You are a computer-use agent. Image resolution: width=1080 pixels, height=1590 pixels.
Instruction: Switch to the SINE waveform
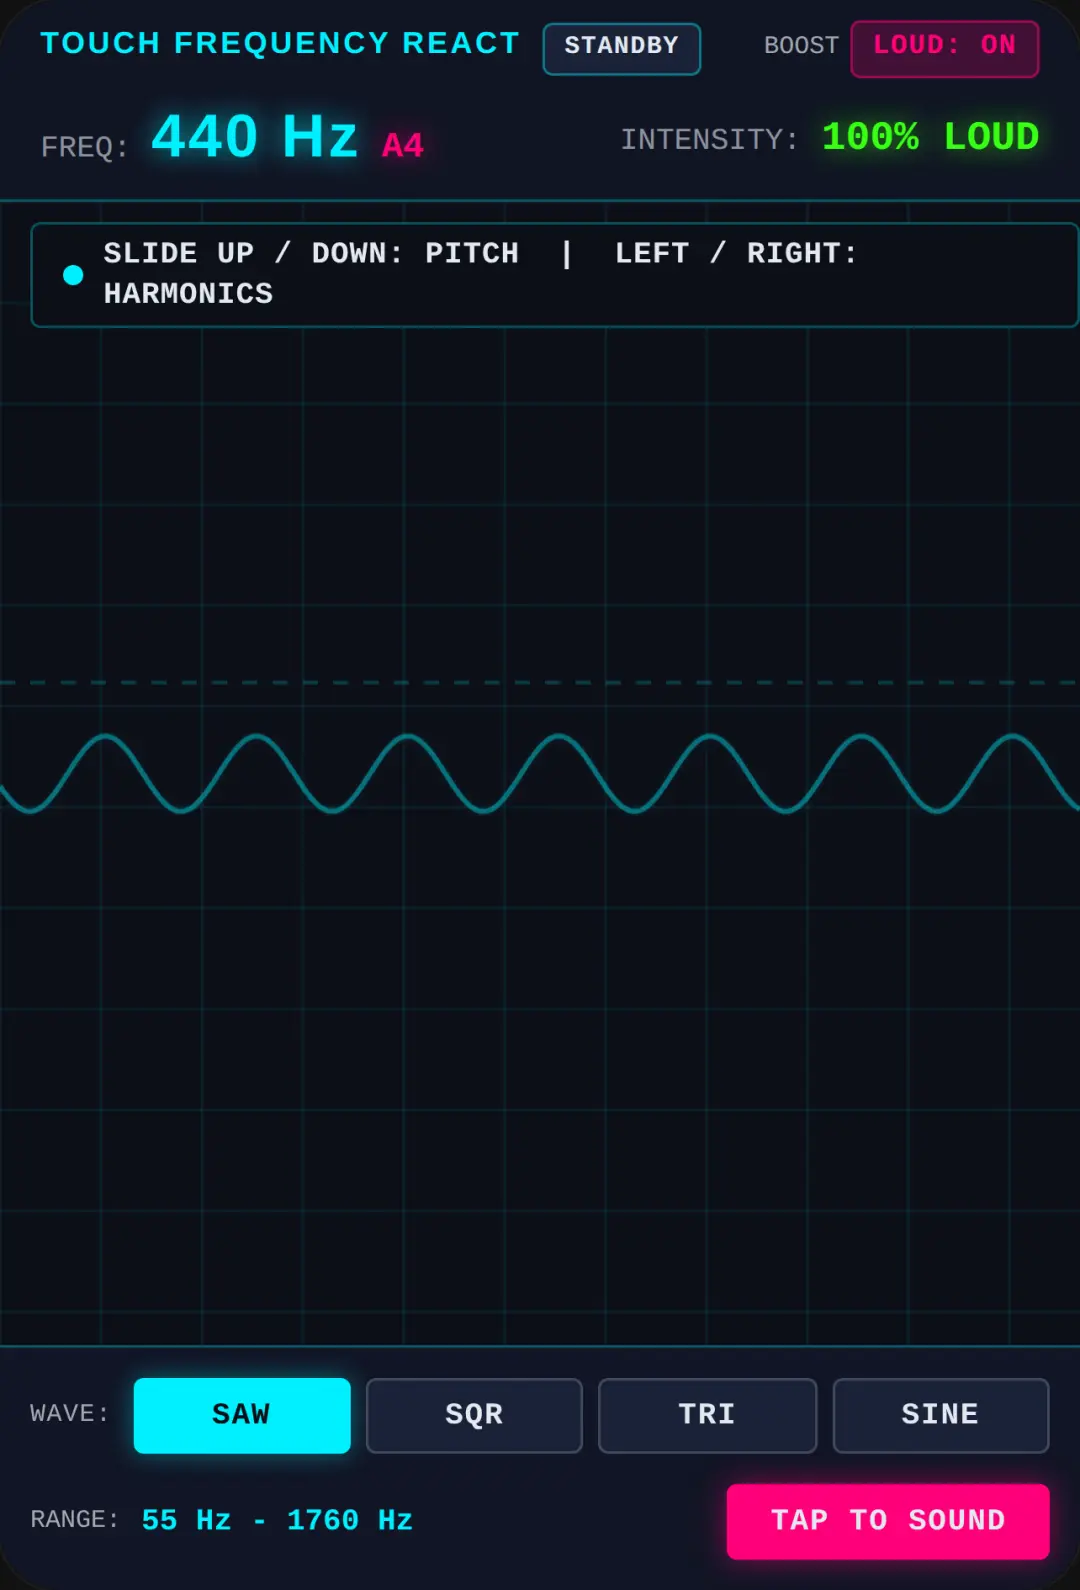pos(940,1415)
